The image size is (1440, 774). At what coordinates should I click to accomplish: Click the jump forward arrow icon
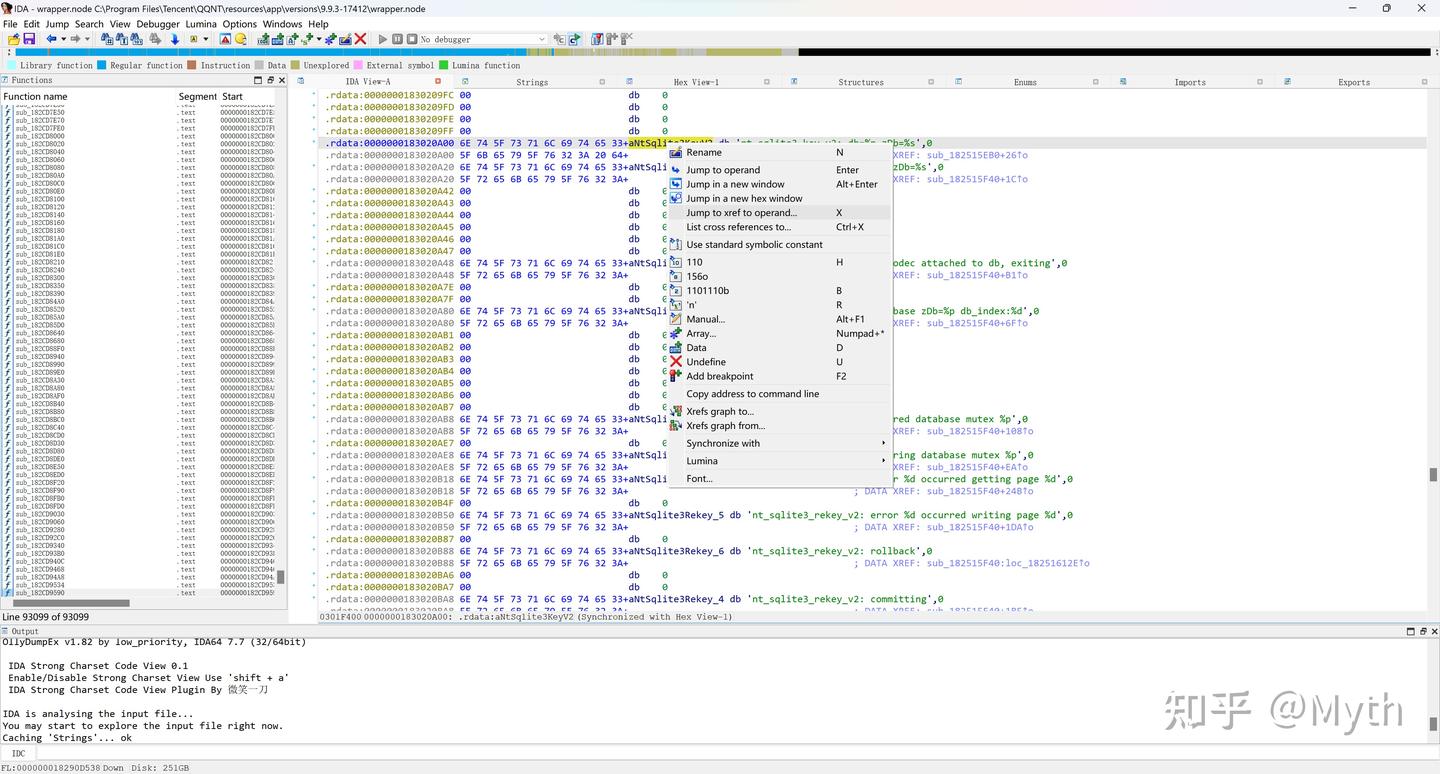[74, 39]
